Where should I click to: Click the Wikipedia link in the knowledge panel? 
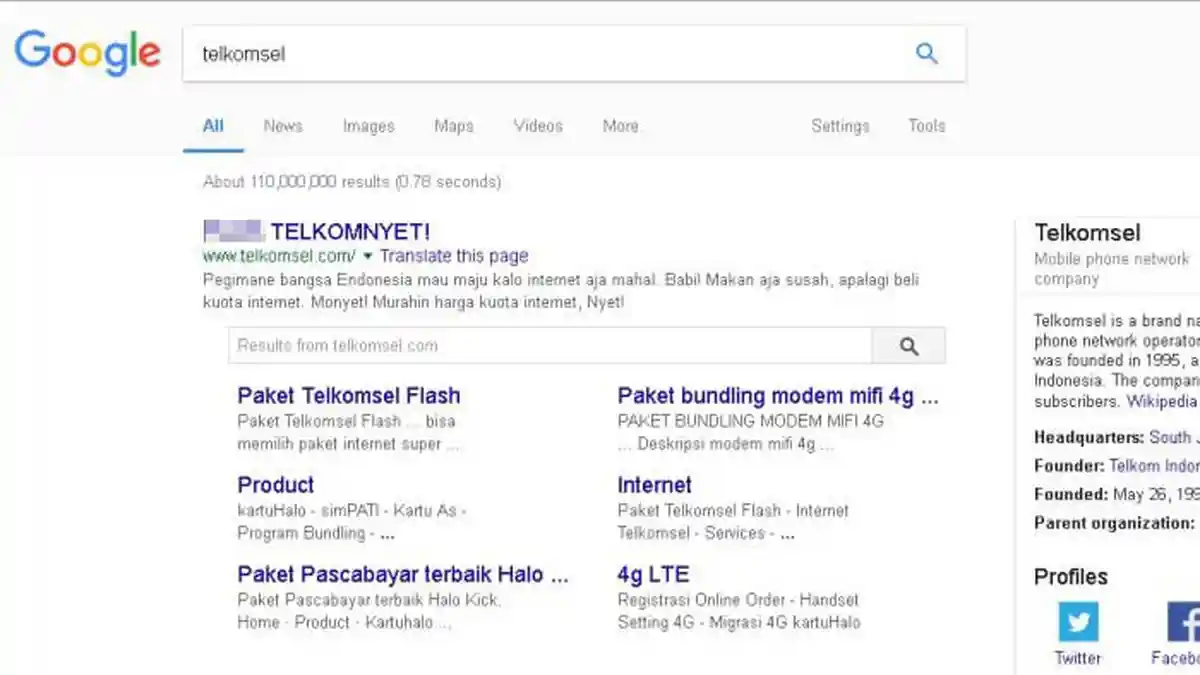click(1162, 402)
